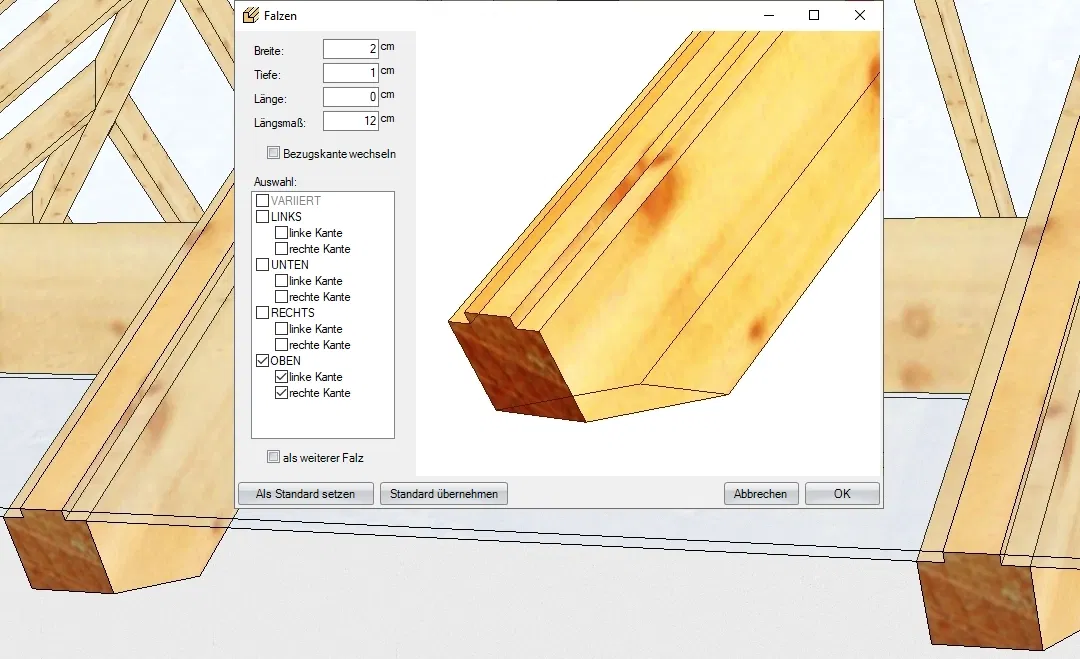Tick linke Kante under LINKS
1080x659 pixels.
click(281, 233)
